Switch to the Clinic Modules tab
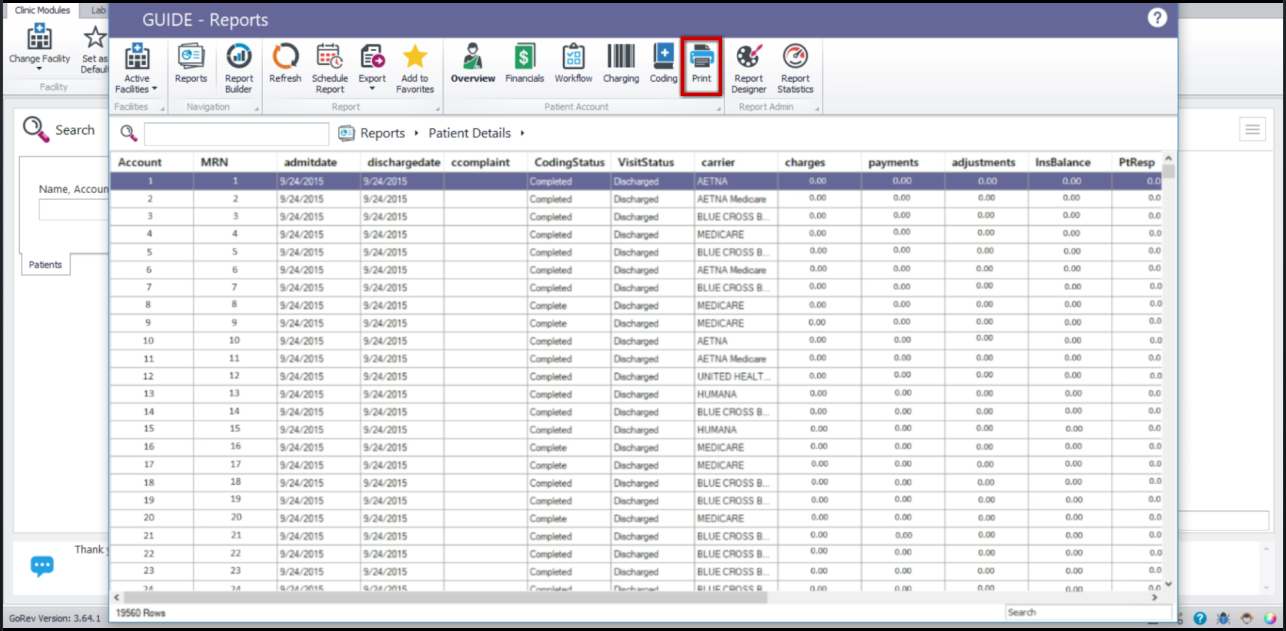The height and width of the screenshot is (631, 1286). [x=42, y=9]
